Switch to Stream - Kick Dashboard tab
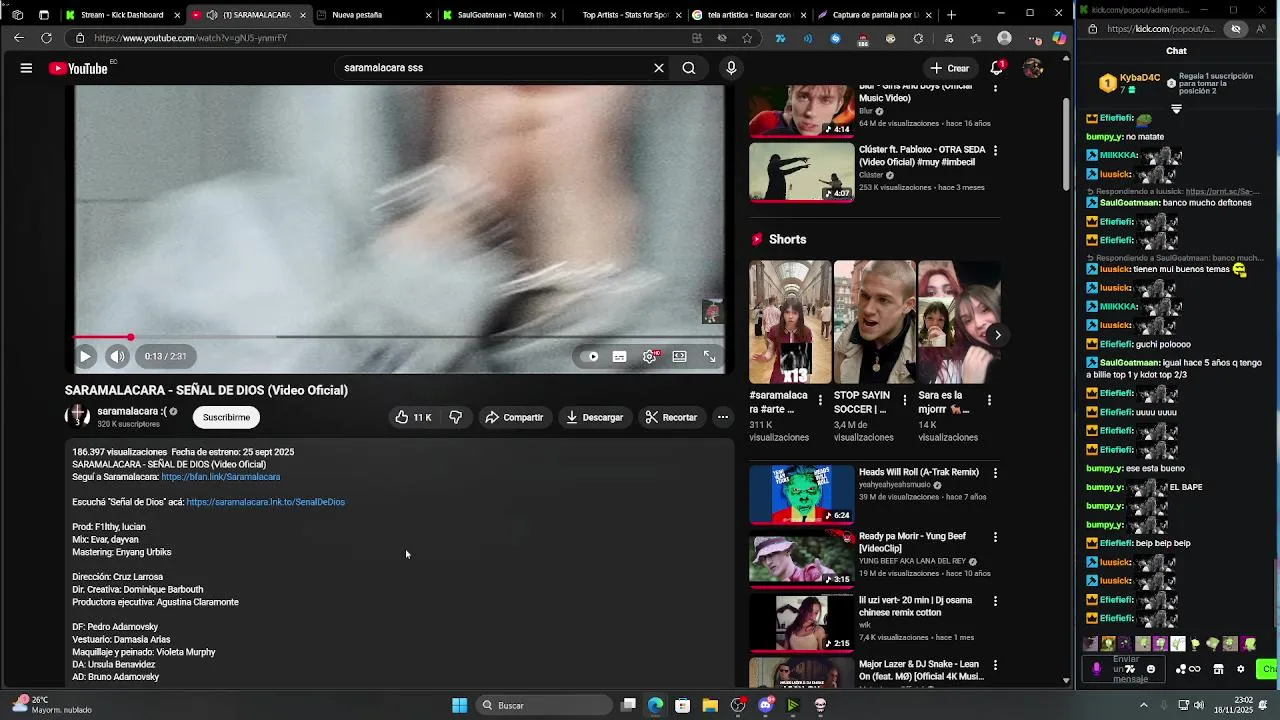 pos(122,15)
